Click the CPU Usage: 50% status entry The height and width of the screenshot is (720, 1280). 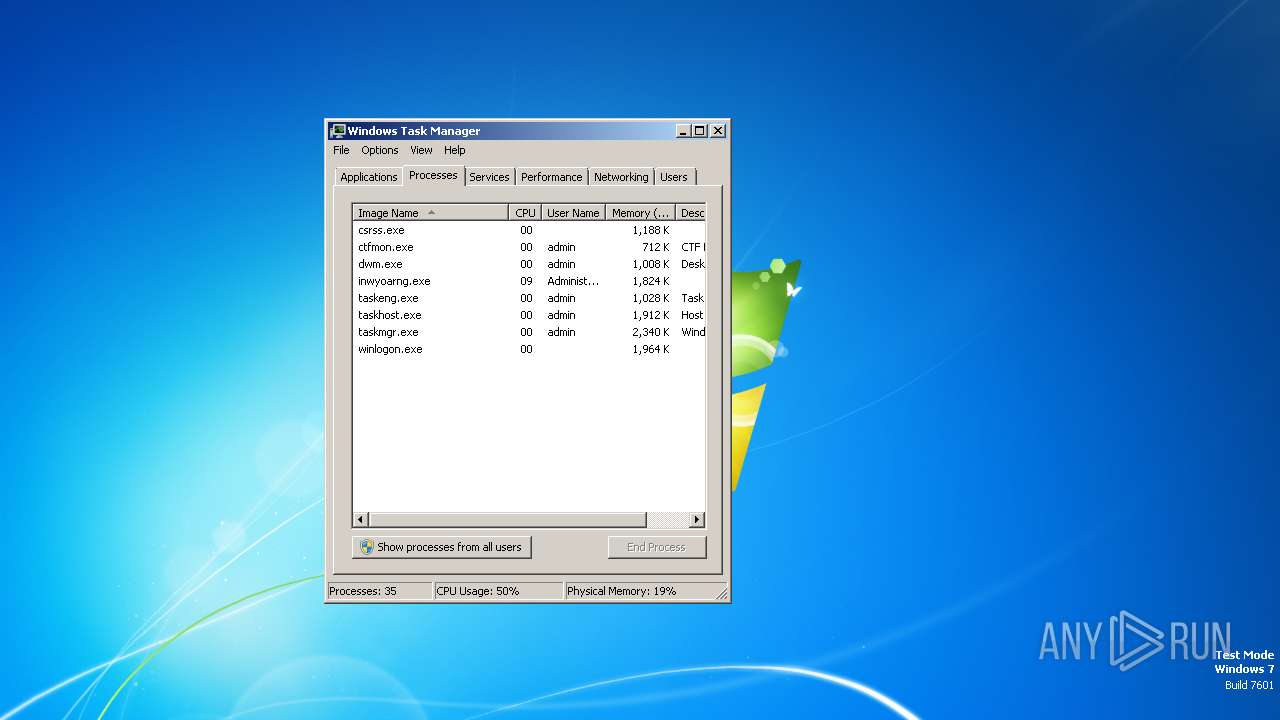(x=498, y=591)
